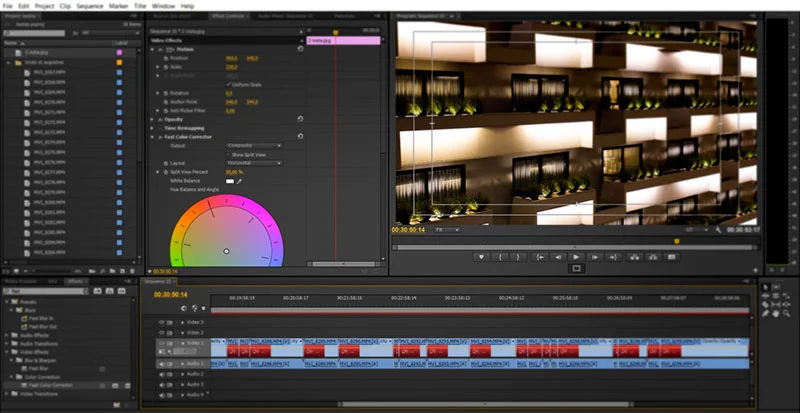The image size is (800, 413).
Task: Click the Mark Out button
Action: point(518,257)
